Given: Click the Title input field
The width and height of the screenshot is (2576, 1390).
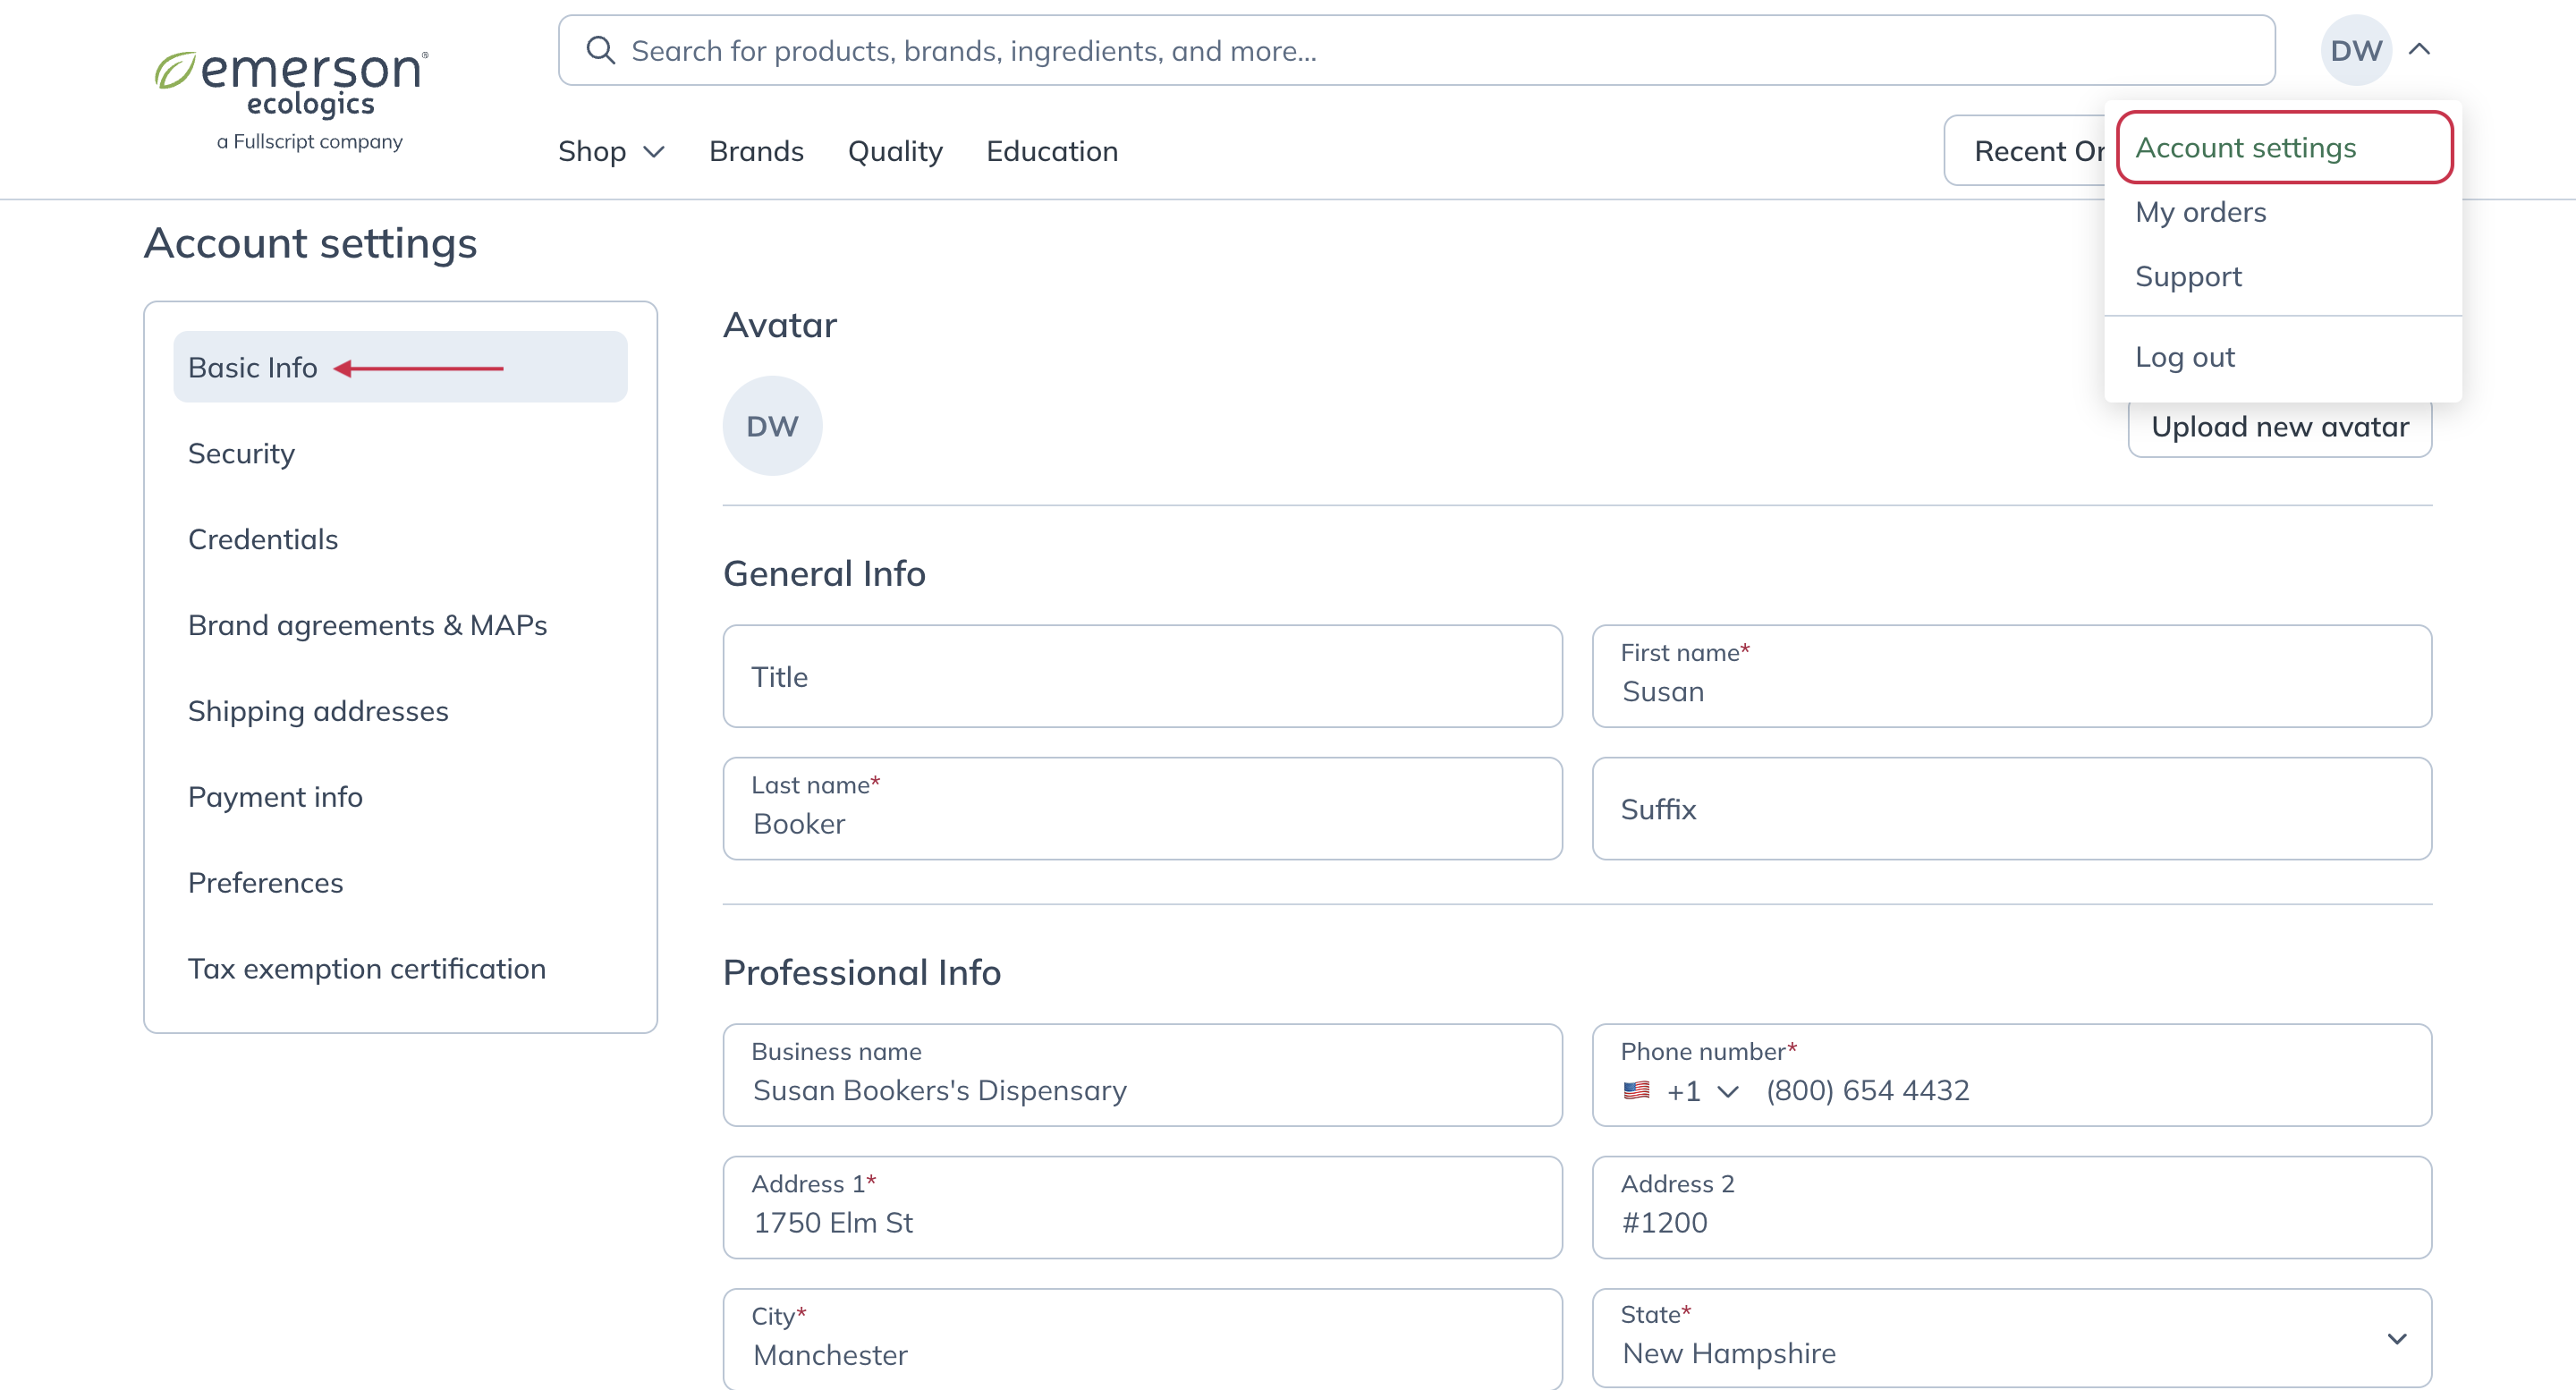Looking at the screenshot, I should (x=1142, y=676).
